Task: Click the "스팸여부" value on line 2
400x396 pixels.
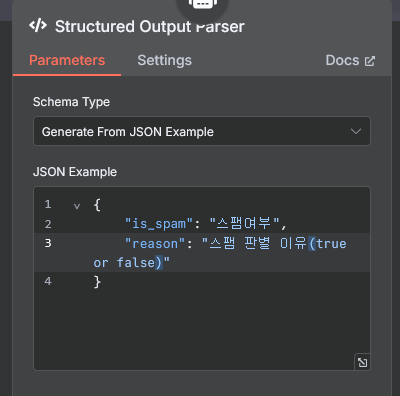Action: pyautogui.click(x=244, y=223)
